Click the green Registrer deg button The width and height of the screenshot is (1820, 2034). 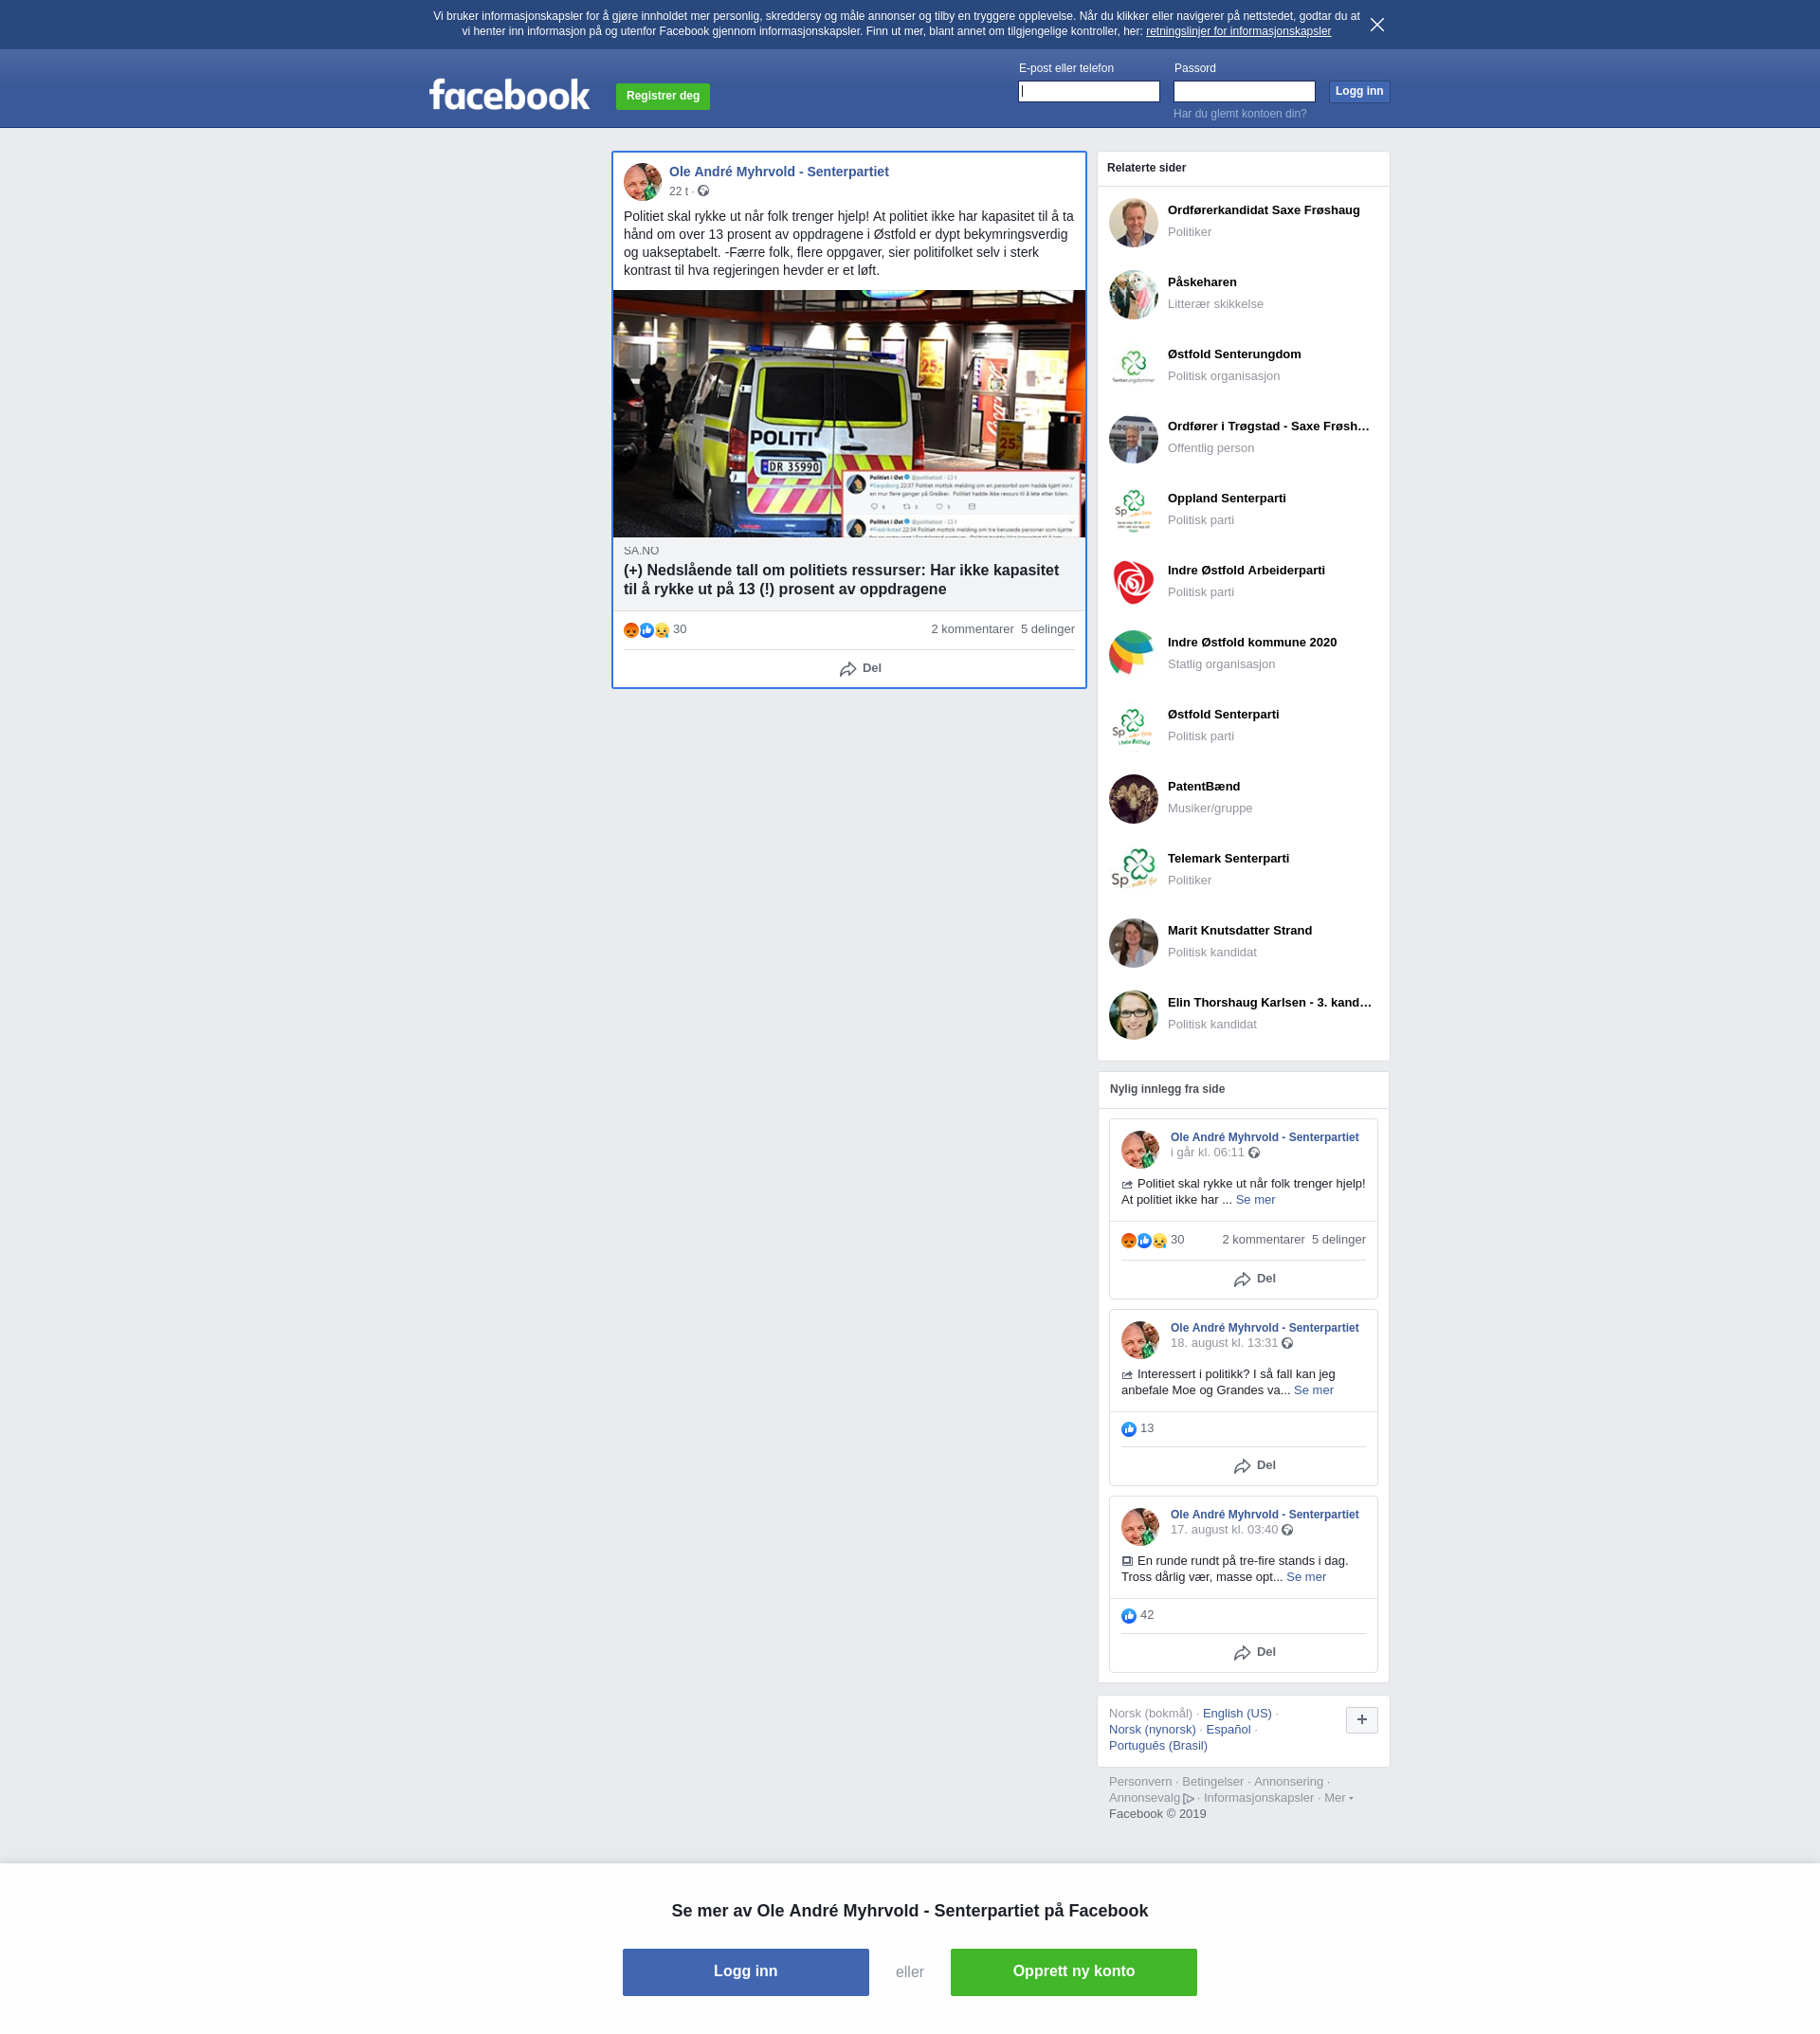coord(662,96)
